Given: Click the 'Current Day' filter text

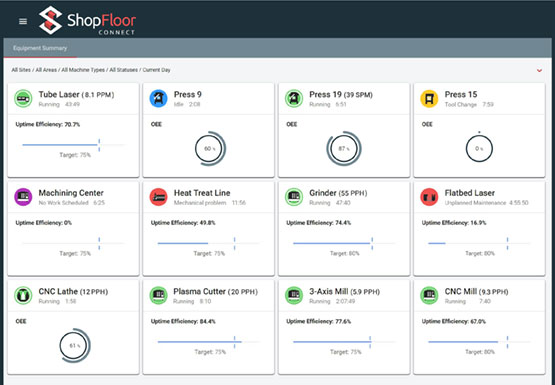Looking at the screenshot, I should pyautogui.click(x=156, y=70).
